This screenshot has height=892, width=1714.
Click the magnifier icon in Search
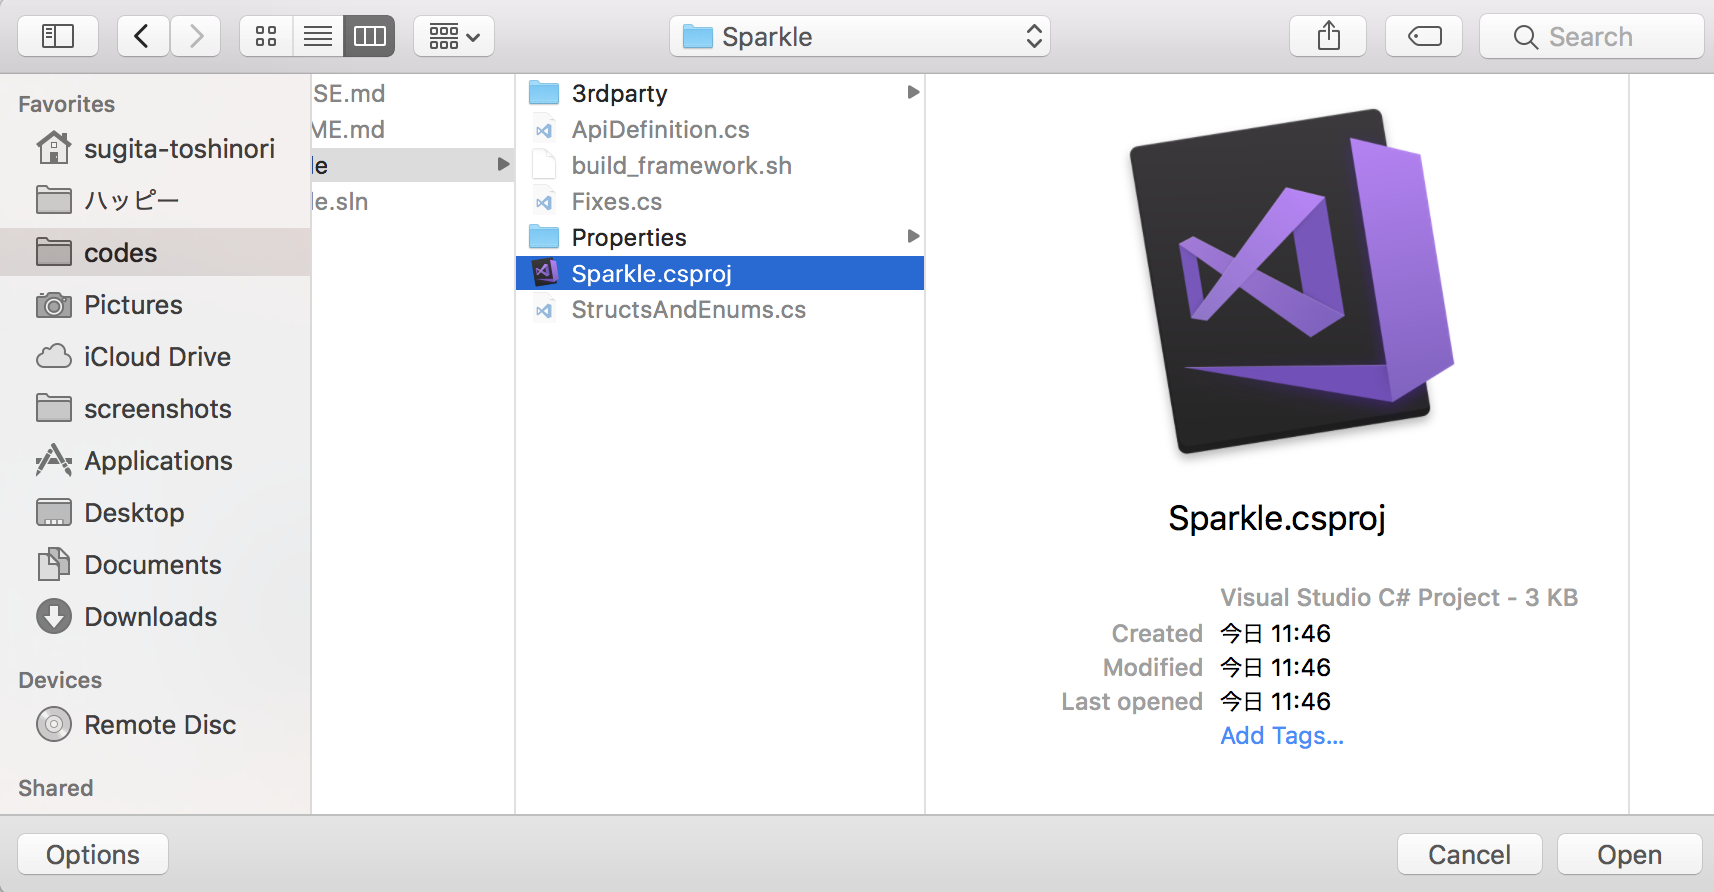point(1525,38)
